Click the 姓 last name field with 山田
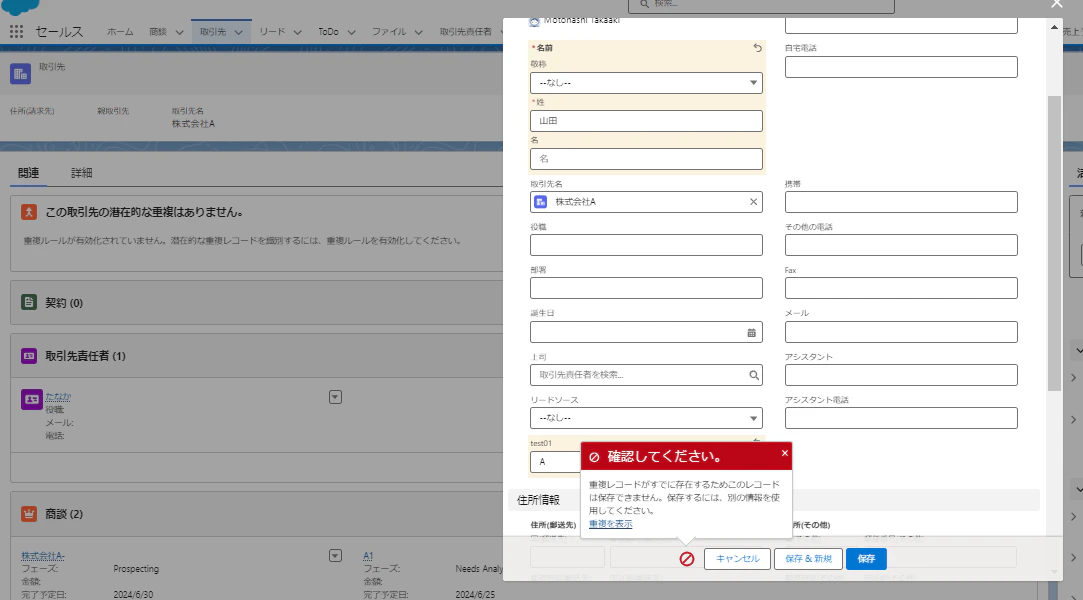Image resolution: width=1083 pixels, height=600 pixels. coord(646,121)
